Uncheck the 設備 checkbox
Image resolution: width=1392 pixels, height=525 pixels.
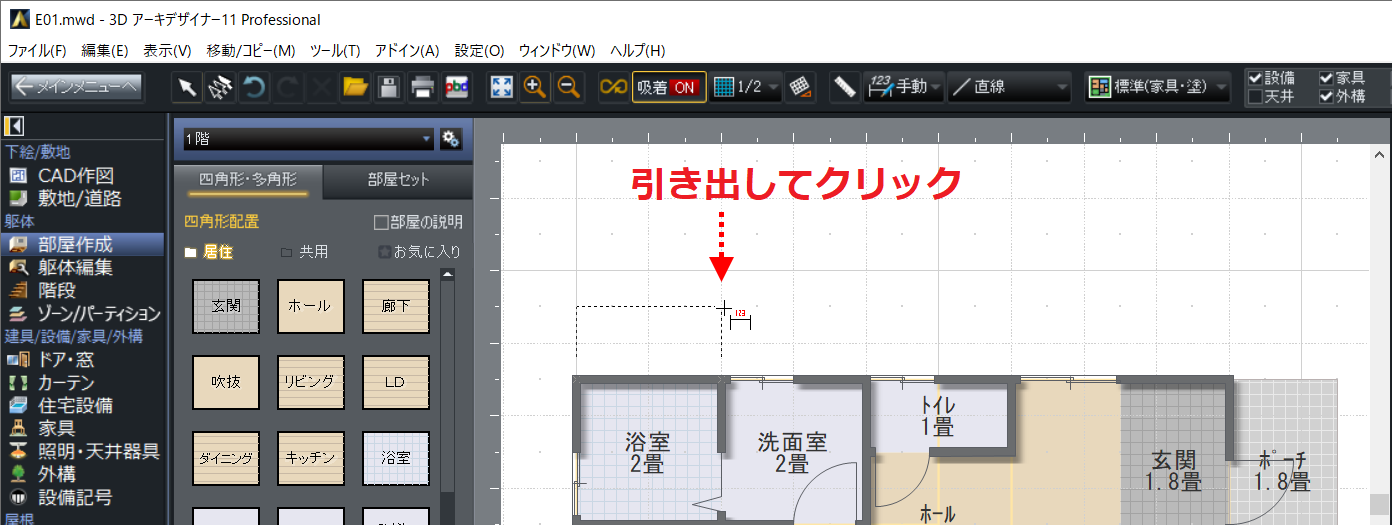(1255, 78)
